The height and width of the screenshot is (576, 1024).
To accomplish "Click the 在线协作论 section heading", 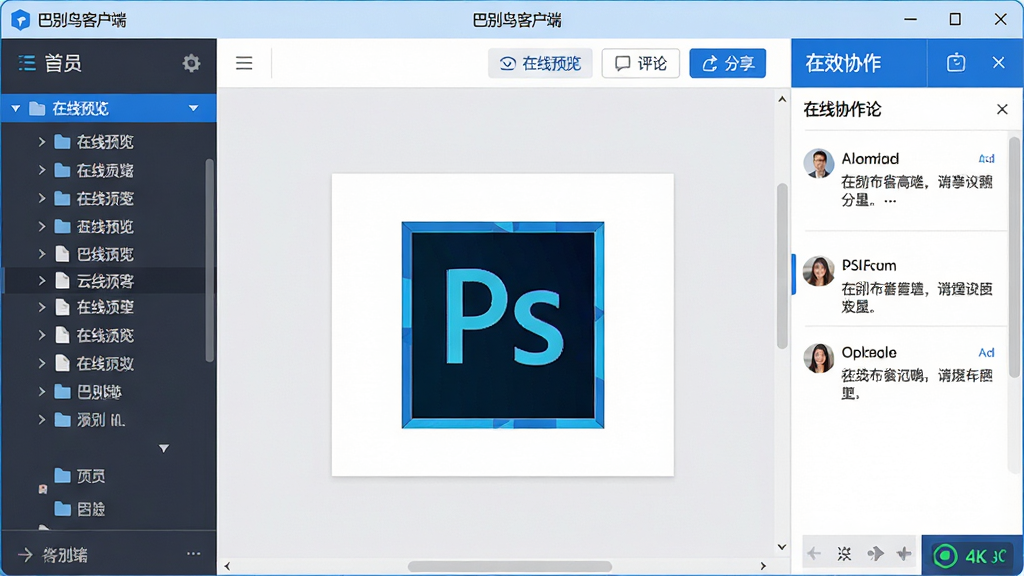I will [x=842, y=109].
